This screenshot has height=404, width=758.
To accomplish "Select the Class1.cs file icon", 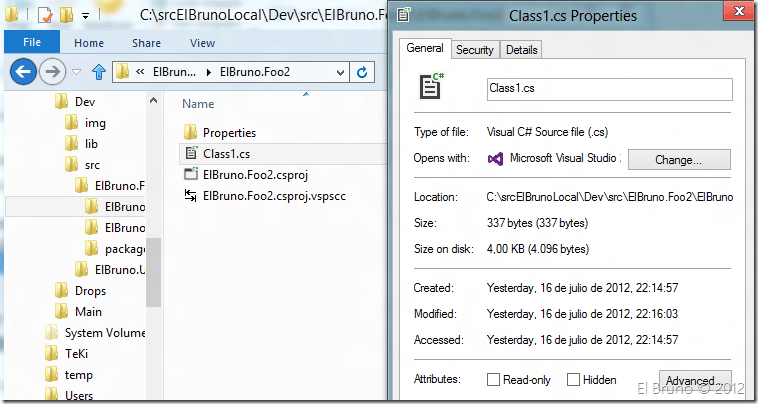I will tap(190, 153).
